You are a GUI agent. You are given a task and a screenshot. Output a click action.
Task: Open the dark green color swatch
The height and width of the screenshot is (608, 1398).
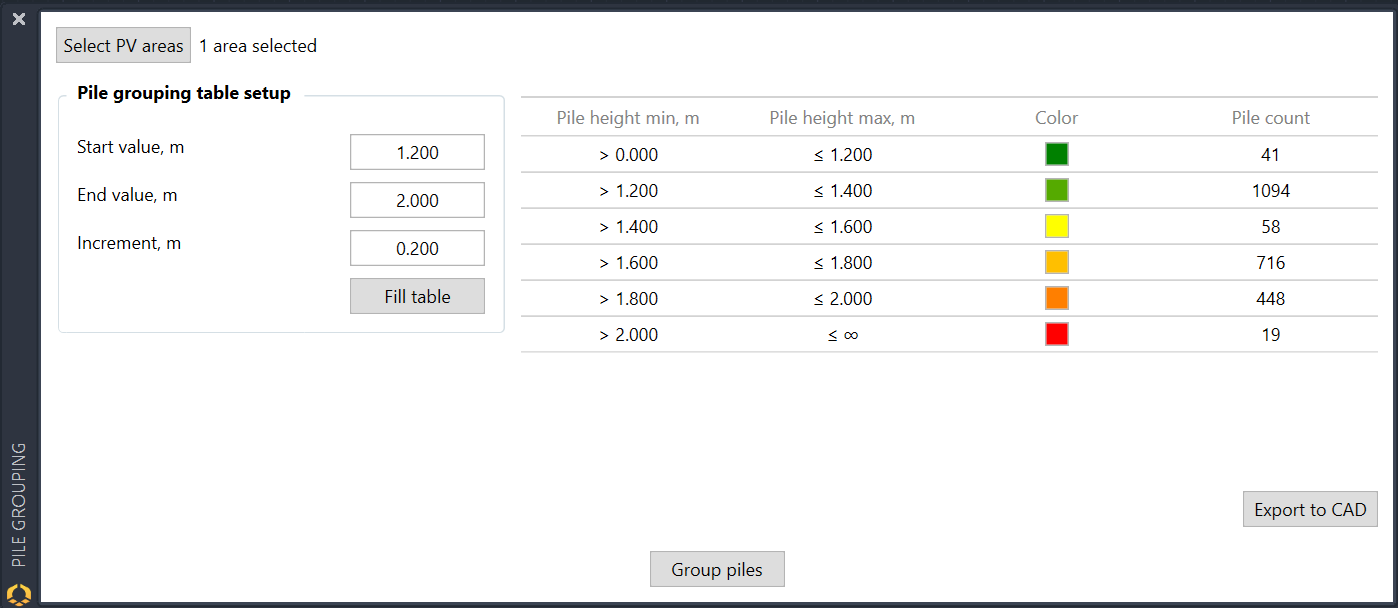[1057, 154]
